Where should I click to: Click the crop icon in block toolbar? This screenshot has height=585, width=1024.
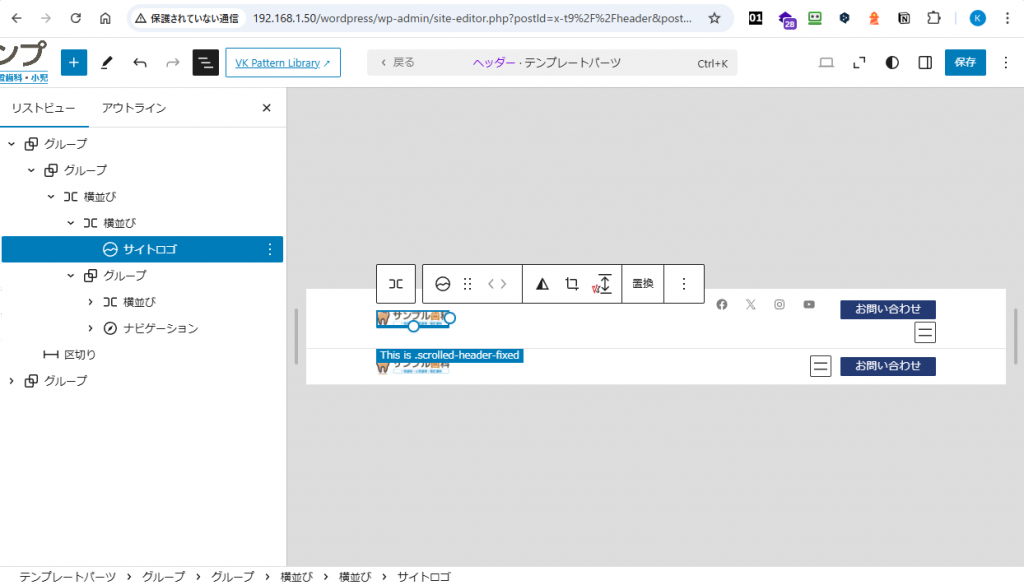point(572,284)
